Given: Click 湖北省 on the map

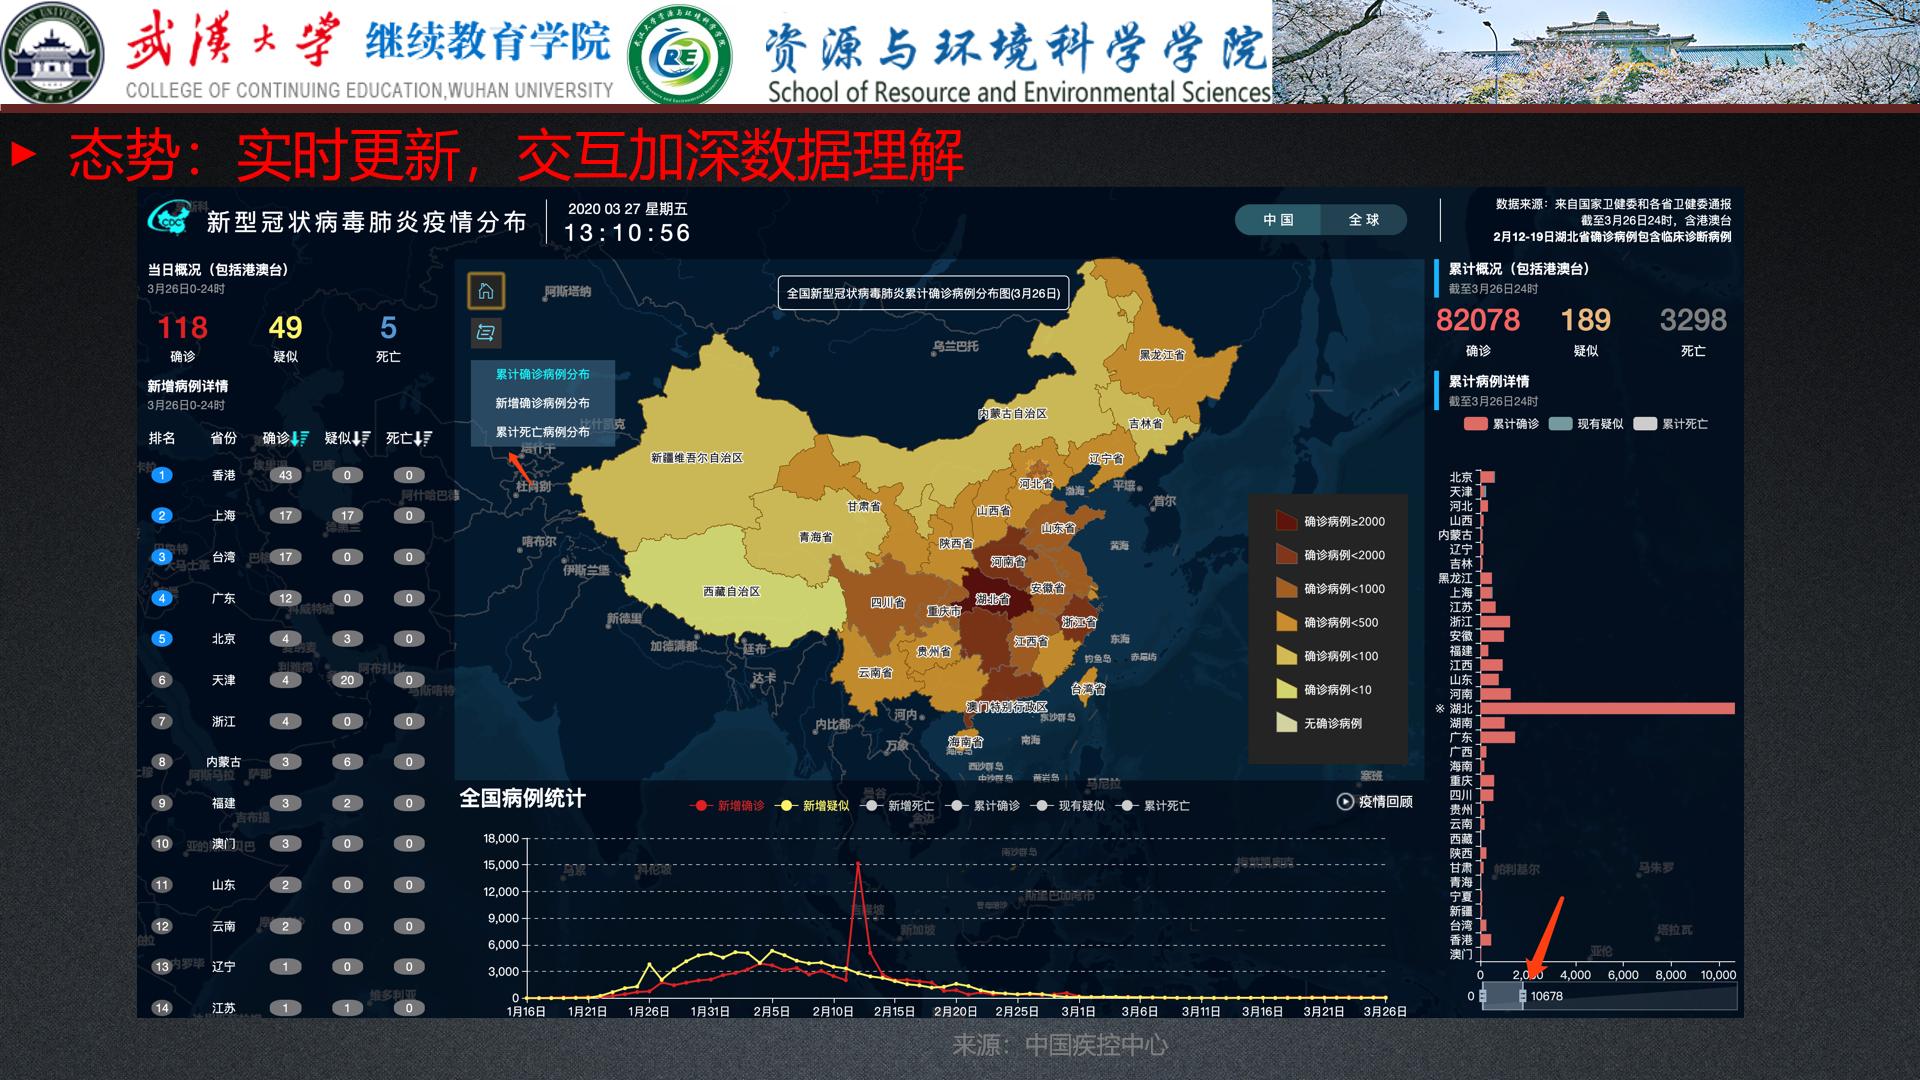Looking at the screenshot, I should pyautogui.click(x=992, y=599).
